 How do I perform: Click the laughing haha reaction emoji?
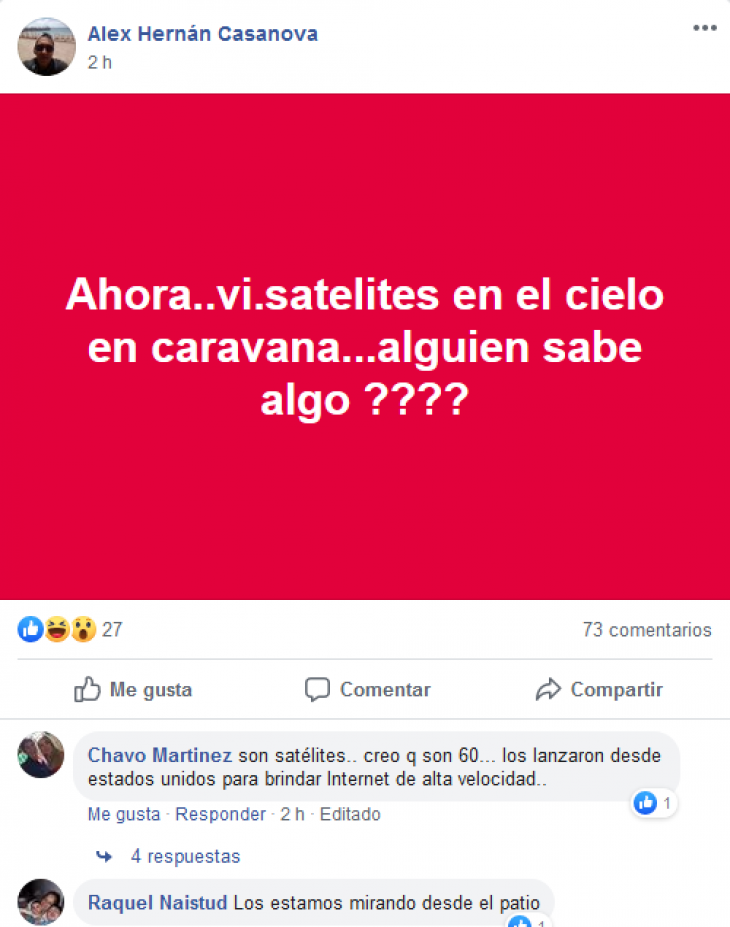57,629
